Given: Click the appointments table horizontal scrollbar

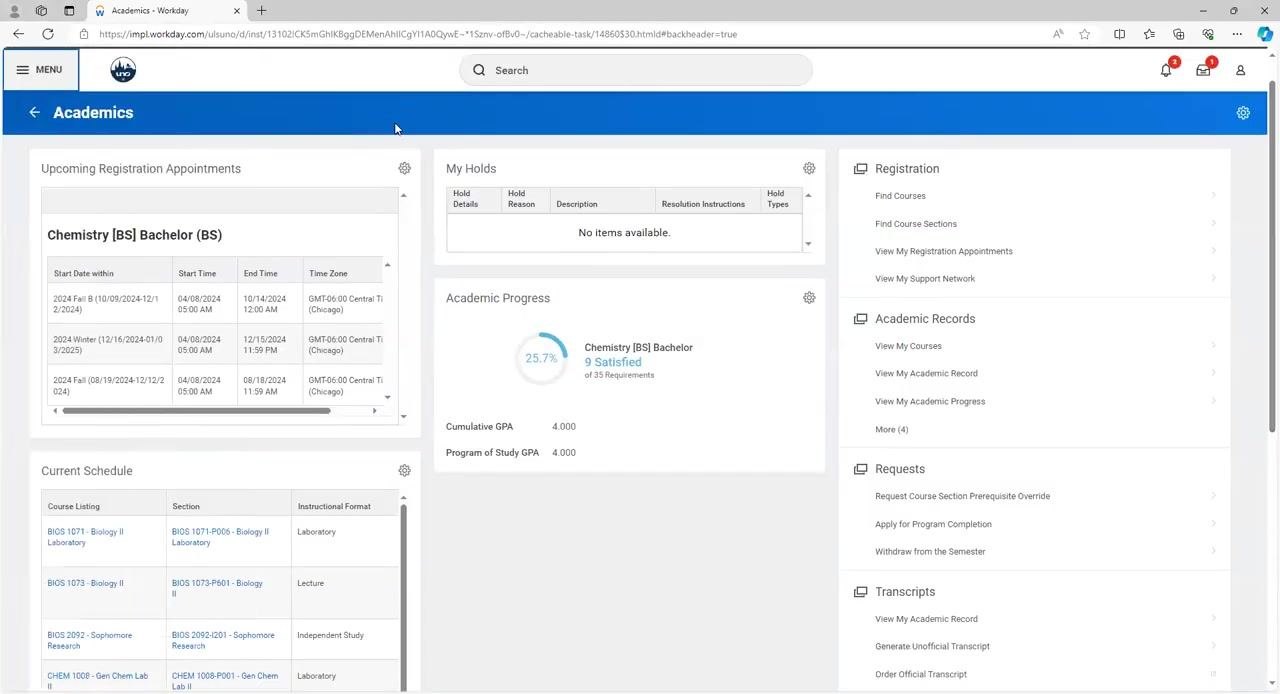Looking at the screenshot, I should 196,411.
